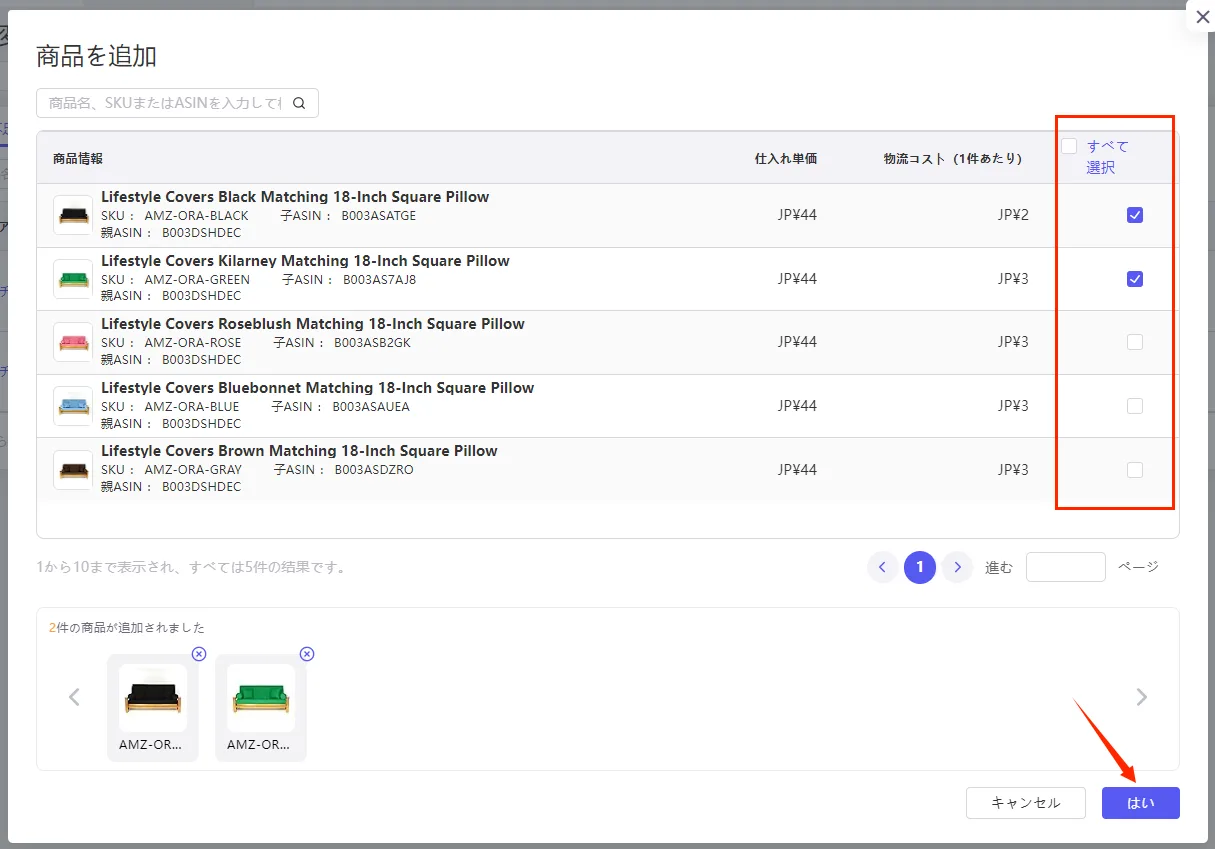Select page 1 in pagination
The height and width of the screenshot is (849, 1215).
[x=920, y=568]
